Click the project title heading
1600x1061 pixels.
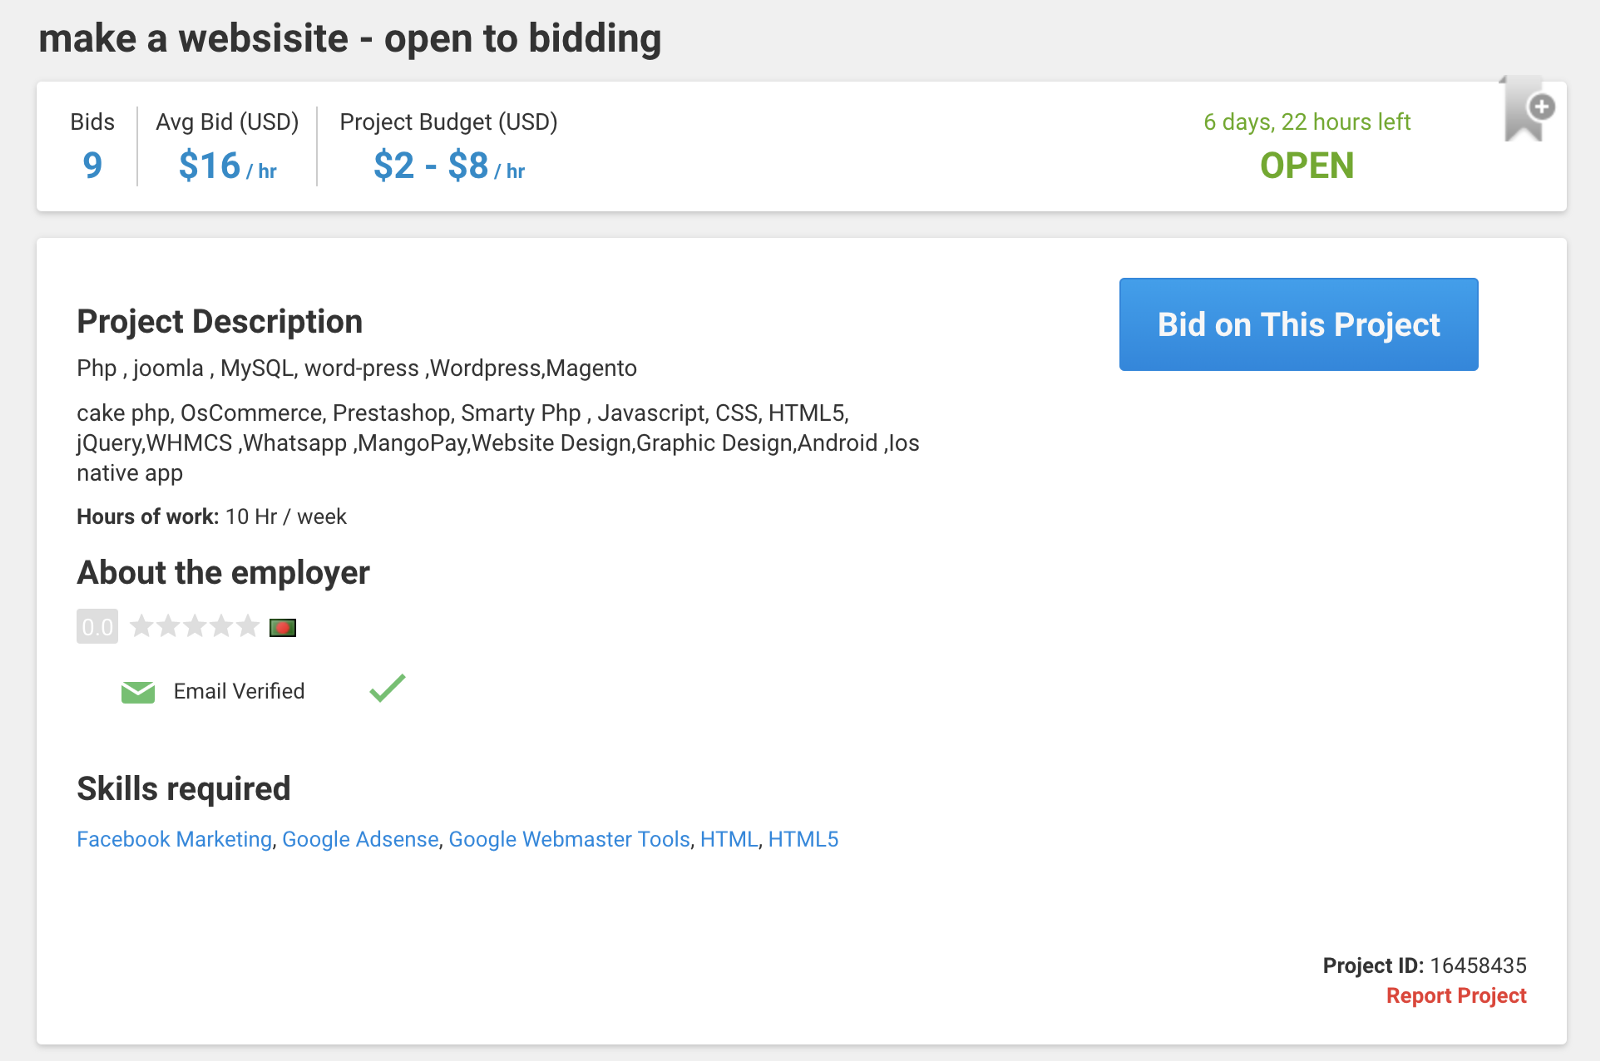pyautogui.click(x=350, y=39)
